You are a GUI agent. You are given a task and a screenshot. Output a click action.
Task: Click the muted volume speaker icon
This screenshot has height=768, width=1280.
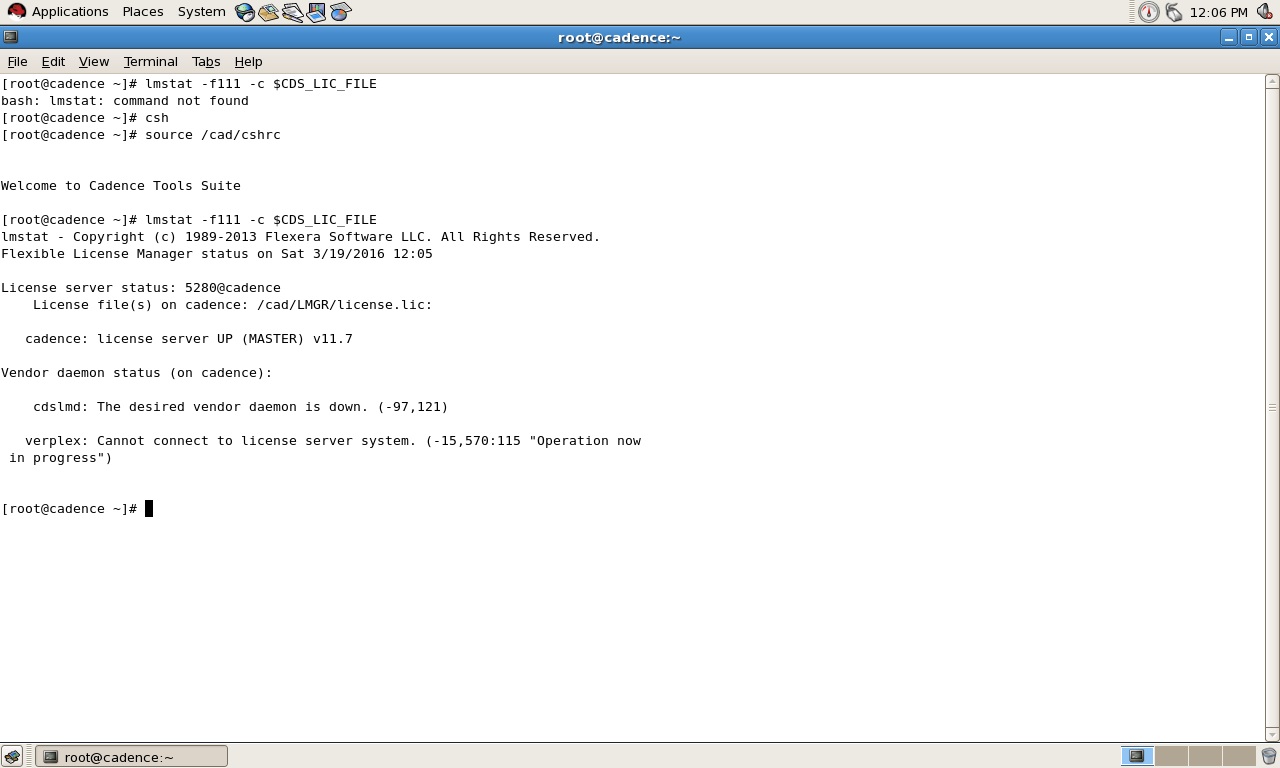pyautogui.click(x=1264, y=12)
